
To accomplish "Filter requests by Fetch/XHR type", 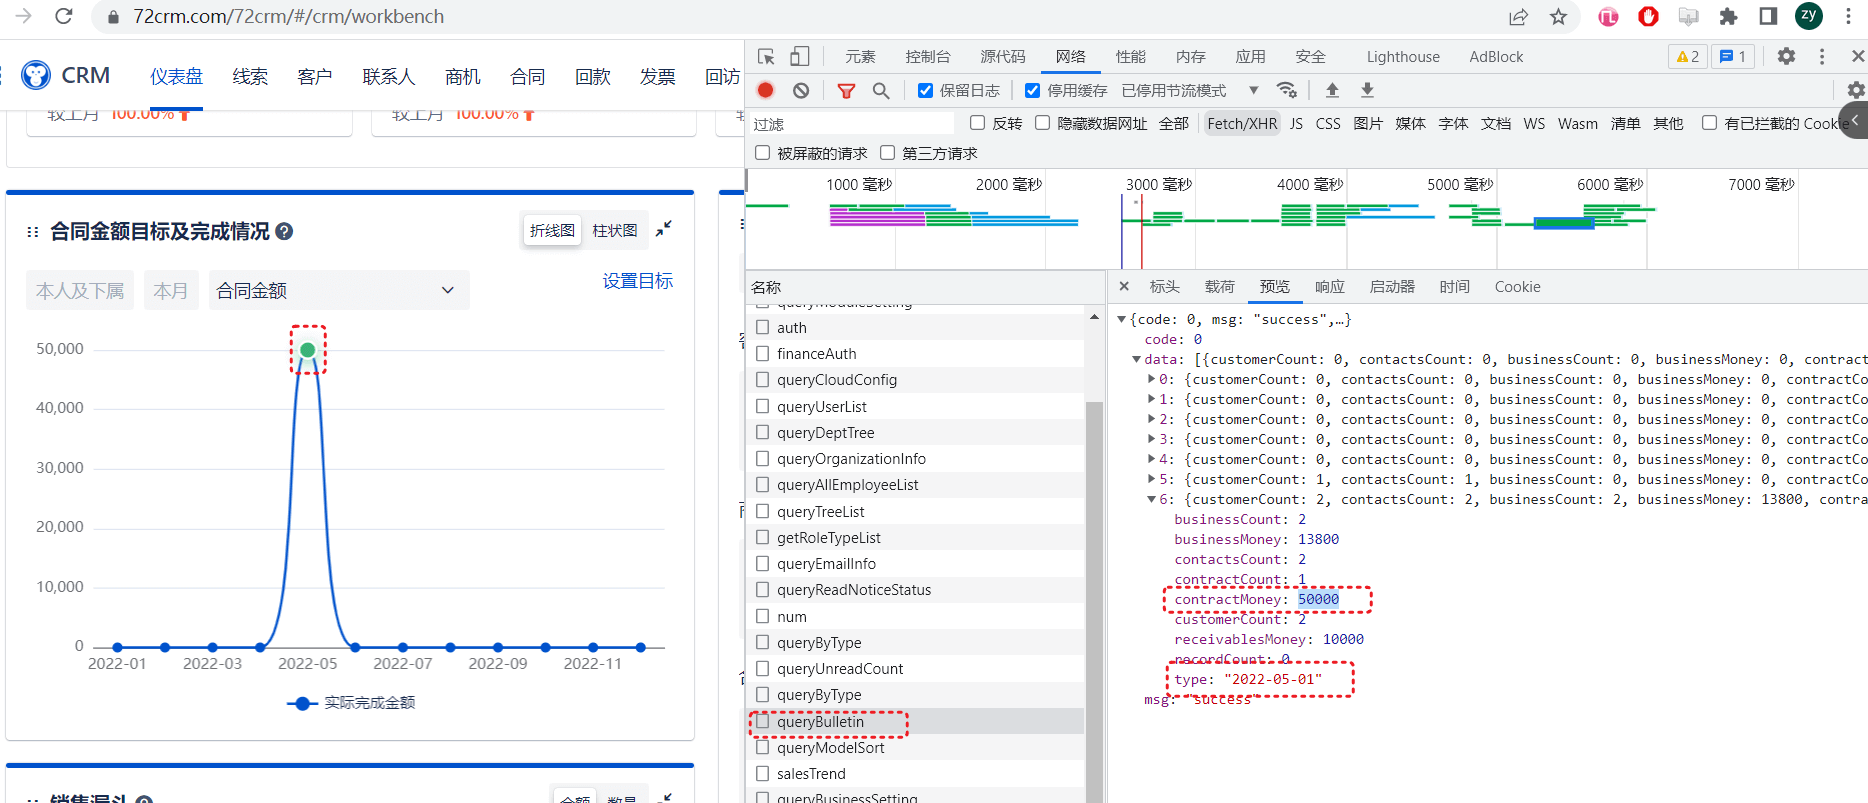I will pos(1242,123).
